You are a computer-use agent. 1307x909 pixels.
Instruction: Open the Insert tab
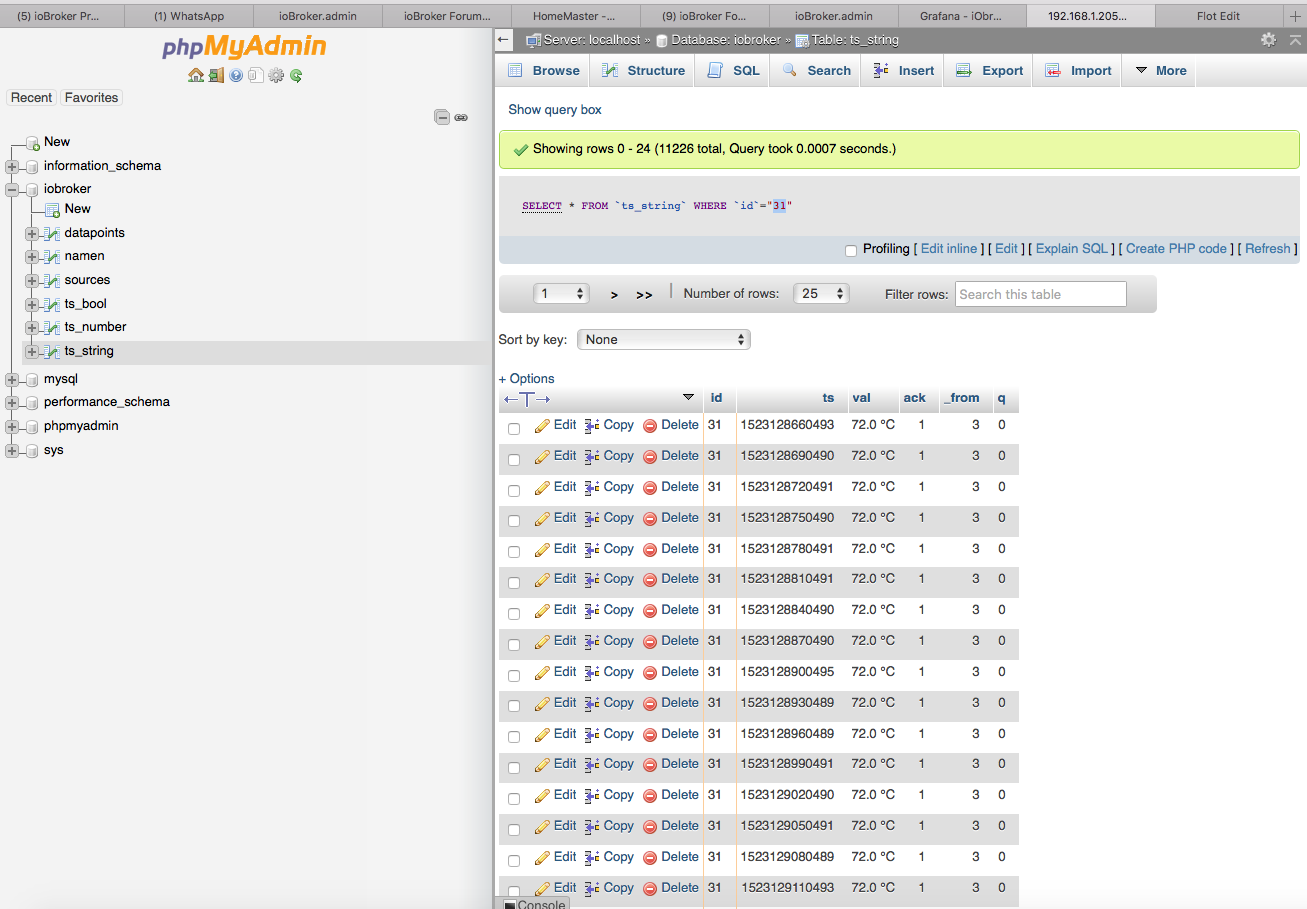(903, 71)
